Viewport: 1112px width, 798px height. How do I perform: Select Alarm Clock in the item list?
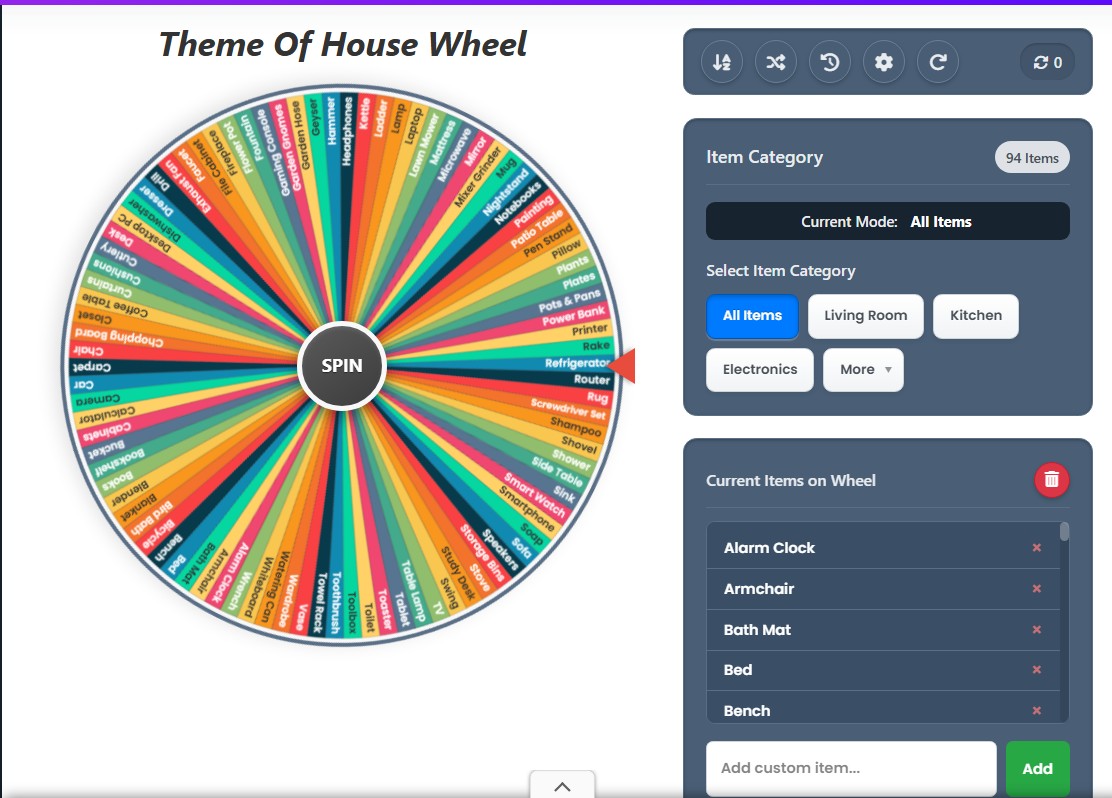[x=769, y=548]
